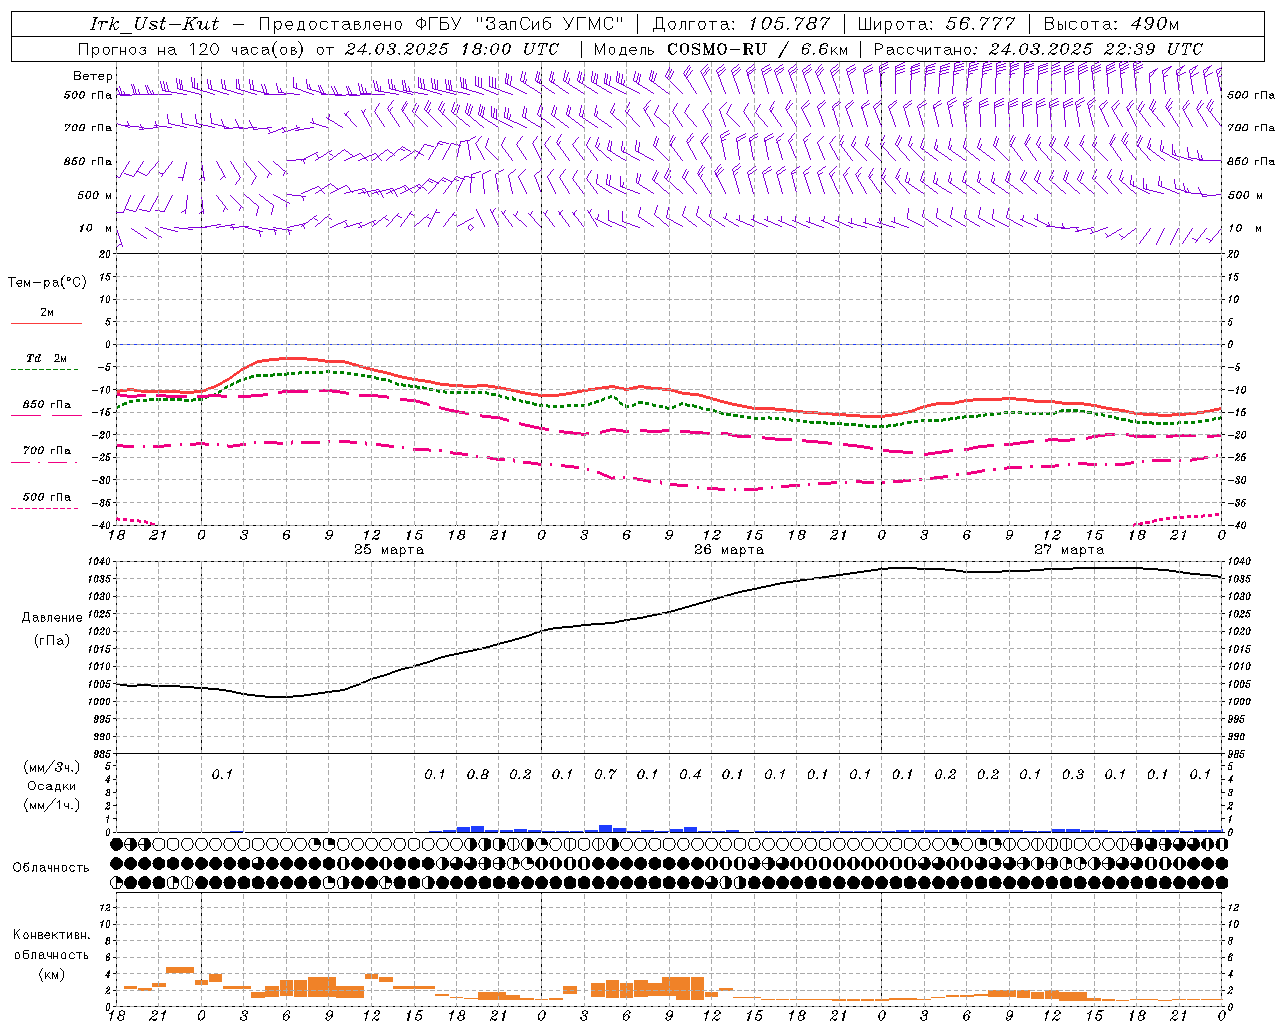Click the 27 марта date label
Image resolution: width=1280 pixels, height=1024 pixels.
coord(1069,550)
